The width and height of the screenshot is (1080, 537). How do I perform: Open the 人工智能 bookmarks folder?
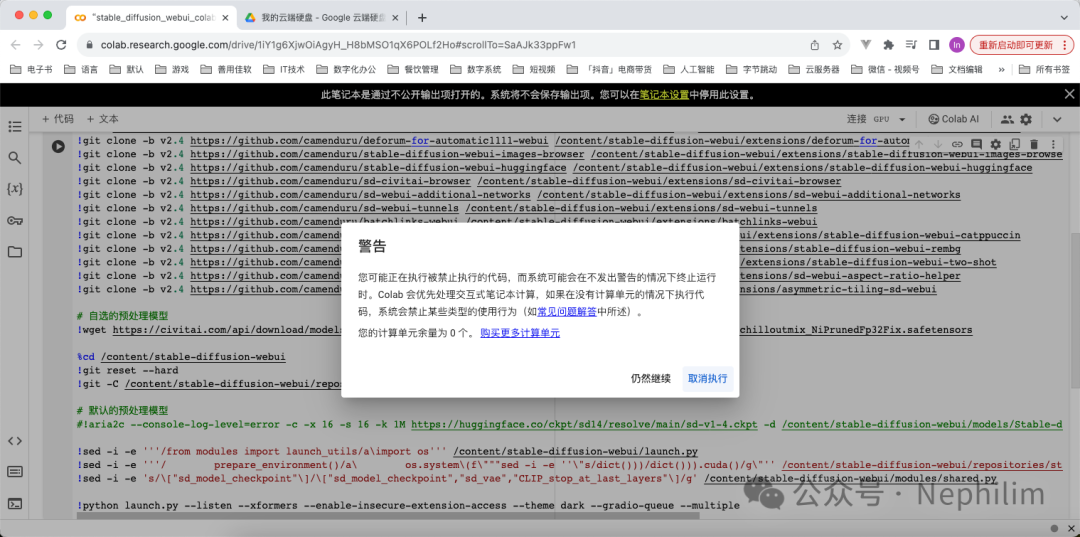pyautogui.click(x=689, y=69)
